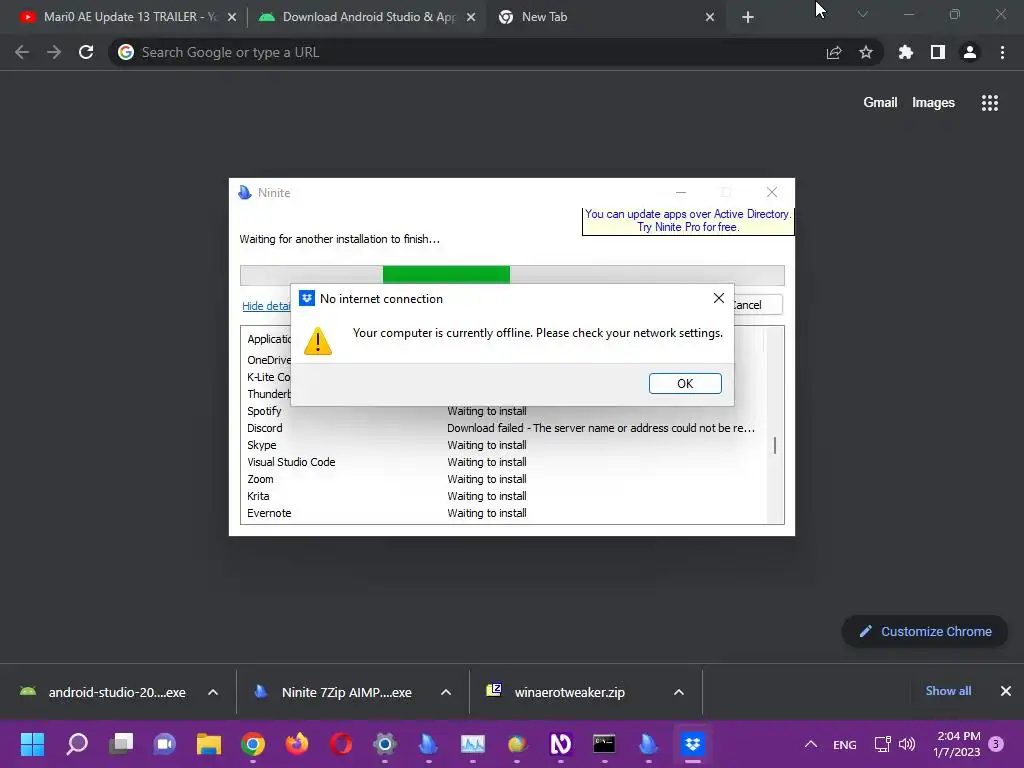Click the partly hidden Cancel button in Ninite

[758, 305]
